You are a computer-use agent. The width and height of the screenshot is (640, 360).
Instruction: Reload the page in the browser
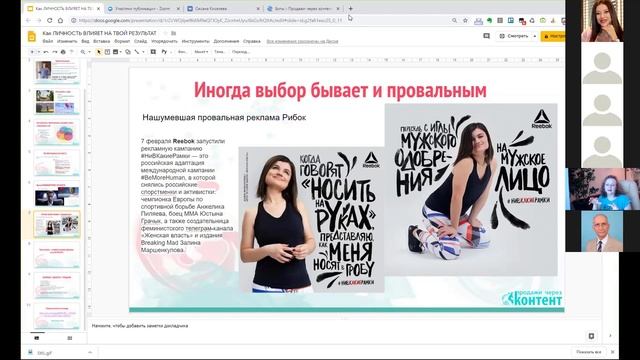point(49,20)
